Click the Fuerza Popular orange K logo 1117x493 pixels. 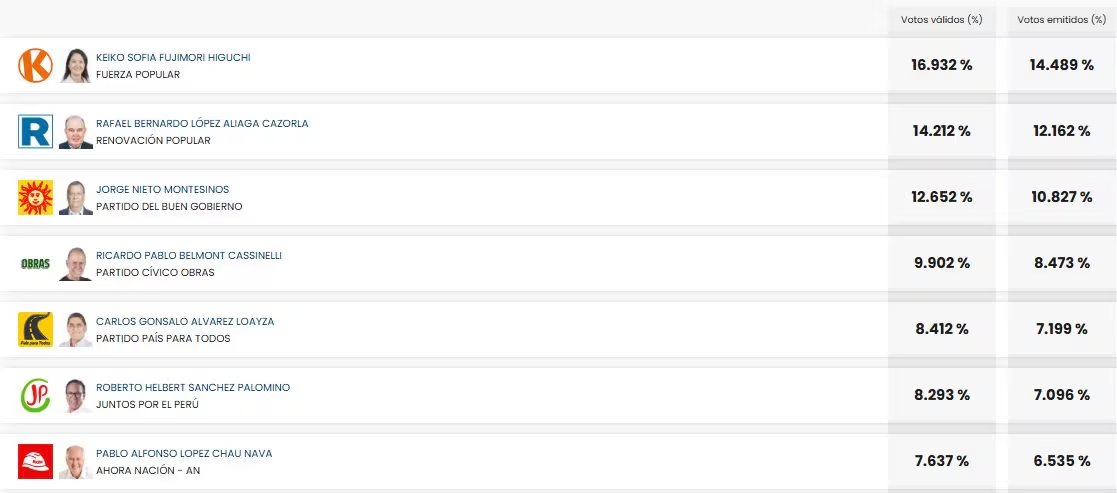click(35, 66)
